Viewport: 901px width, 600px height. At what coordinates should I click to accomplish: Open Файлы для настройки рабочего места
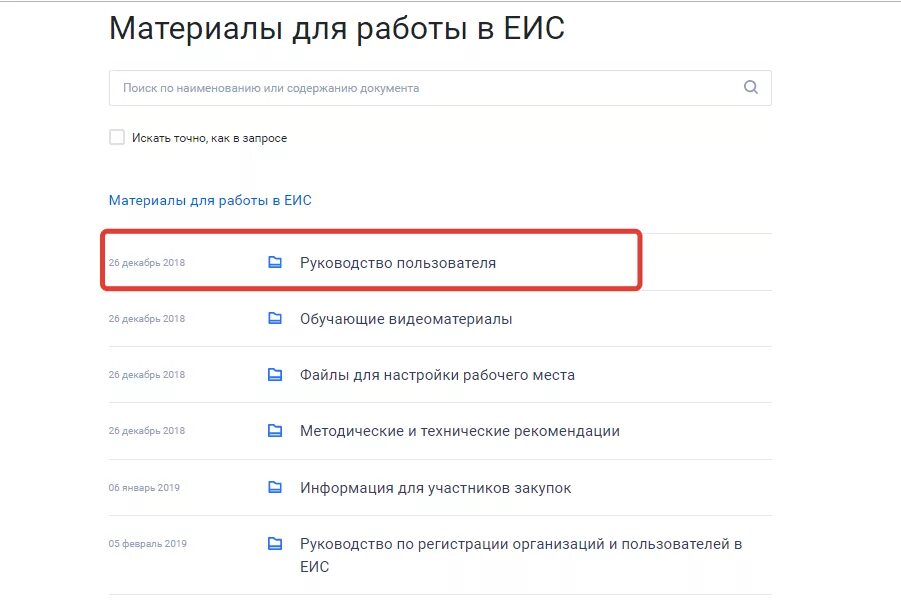click(x=437, y=375)
